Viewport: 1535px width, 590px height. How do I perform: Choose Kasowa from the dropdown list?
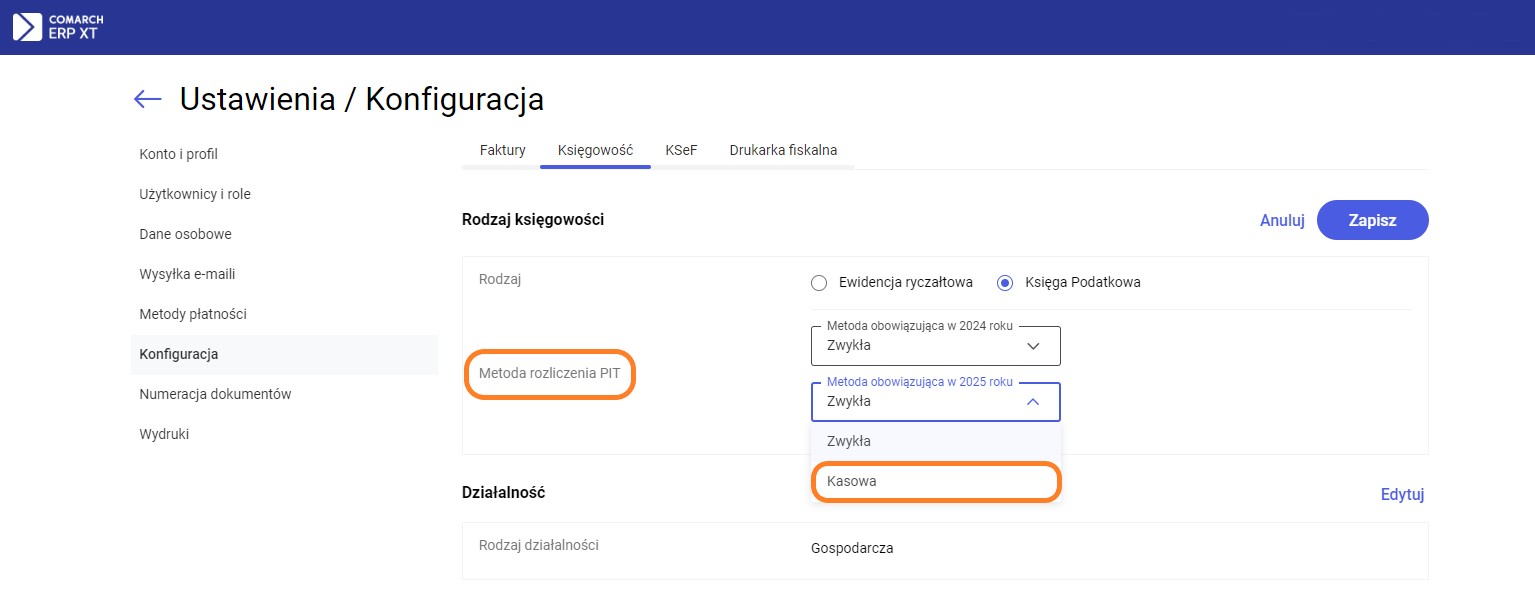tap(935, 481)
